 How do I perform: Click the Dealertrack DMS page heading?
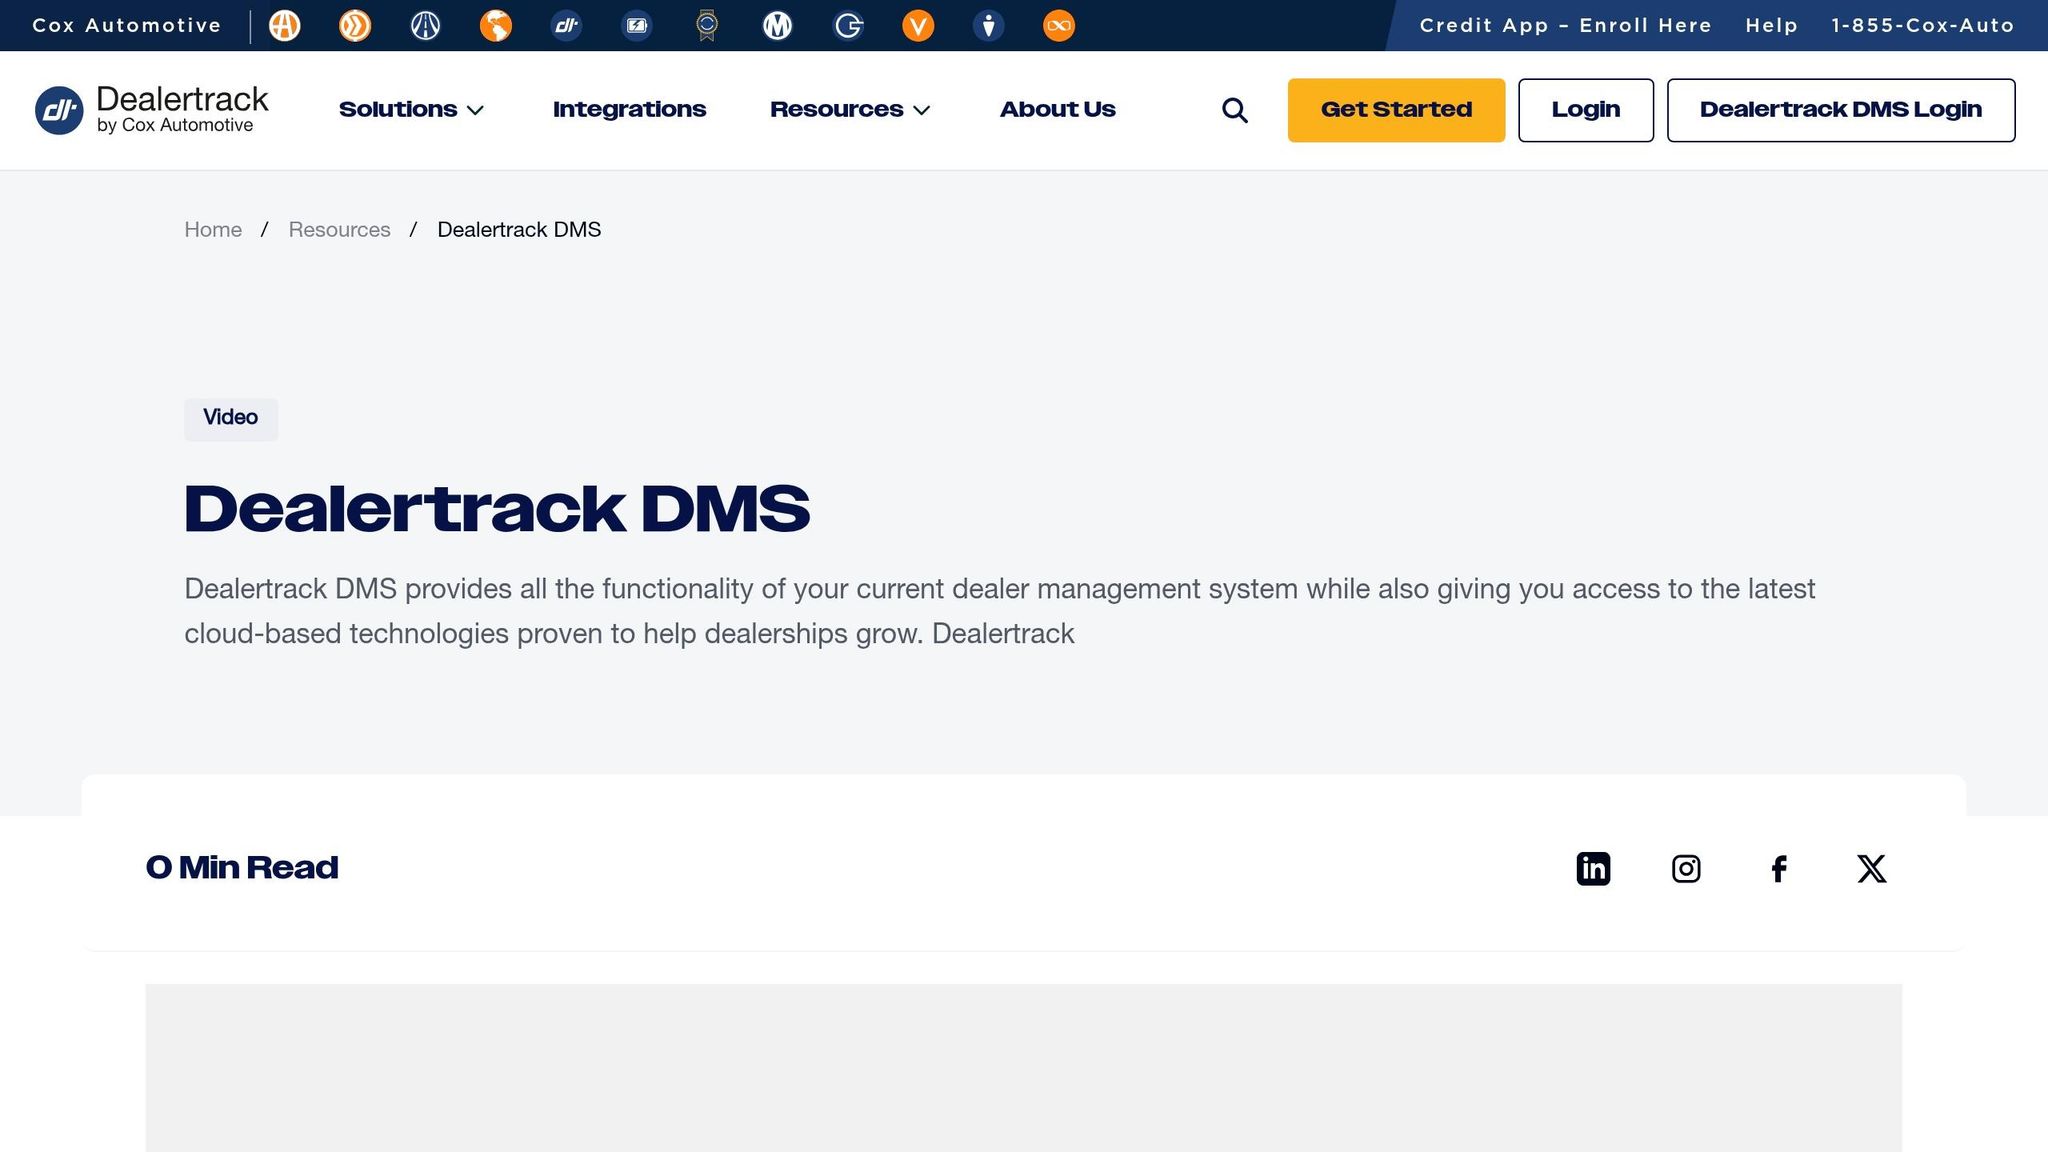coord(497,510)
